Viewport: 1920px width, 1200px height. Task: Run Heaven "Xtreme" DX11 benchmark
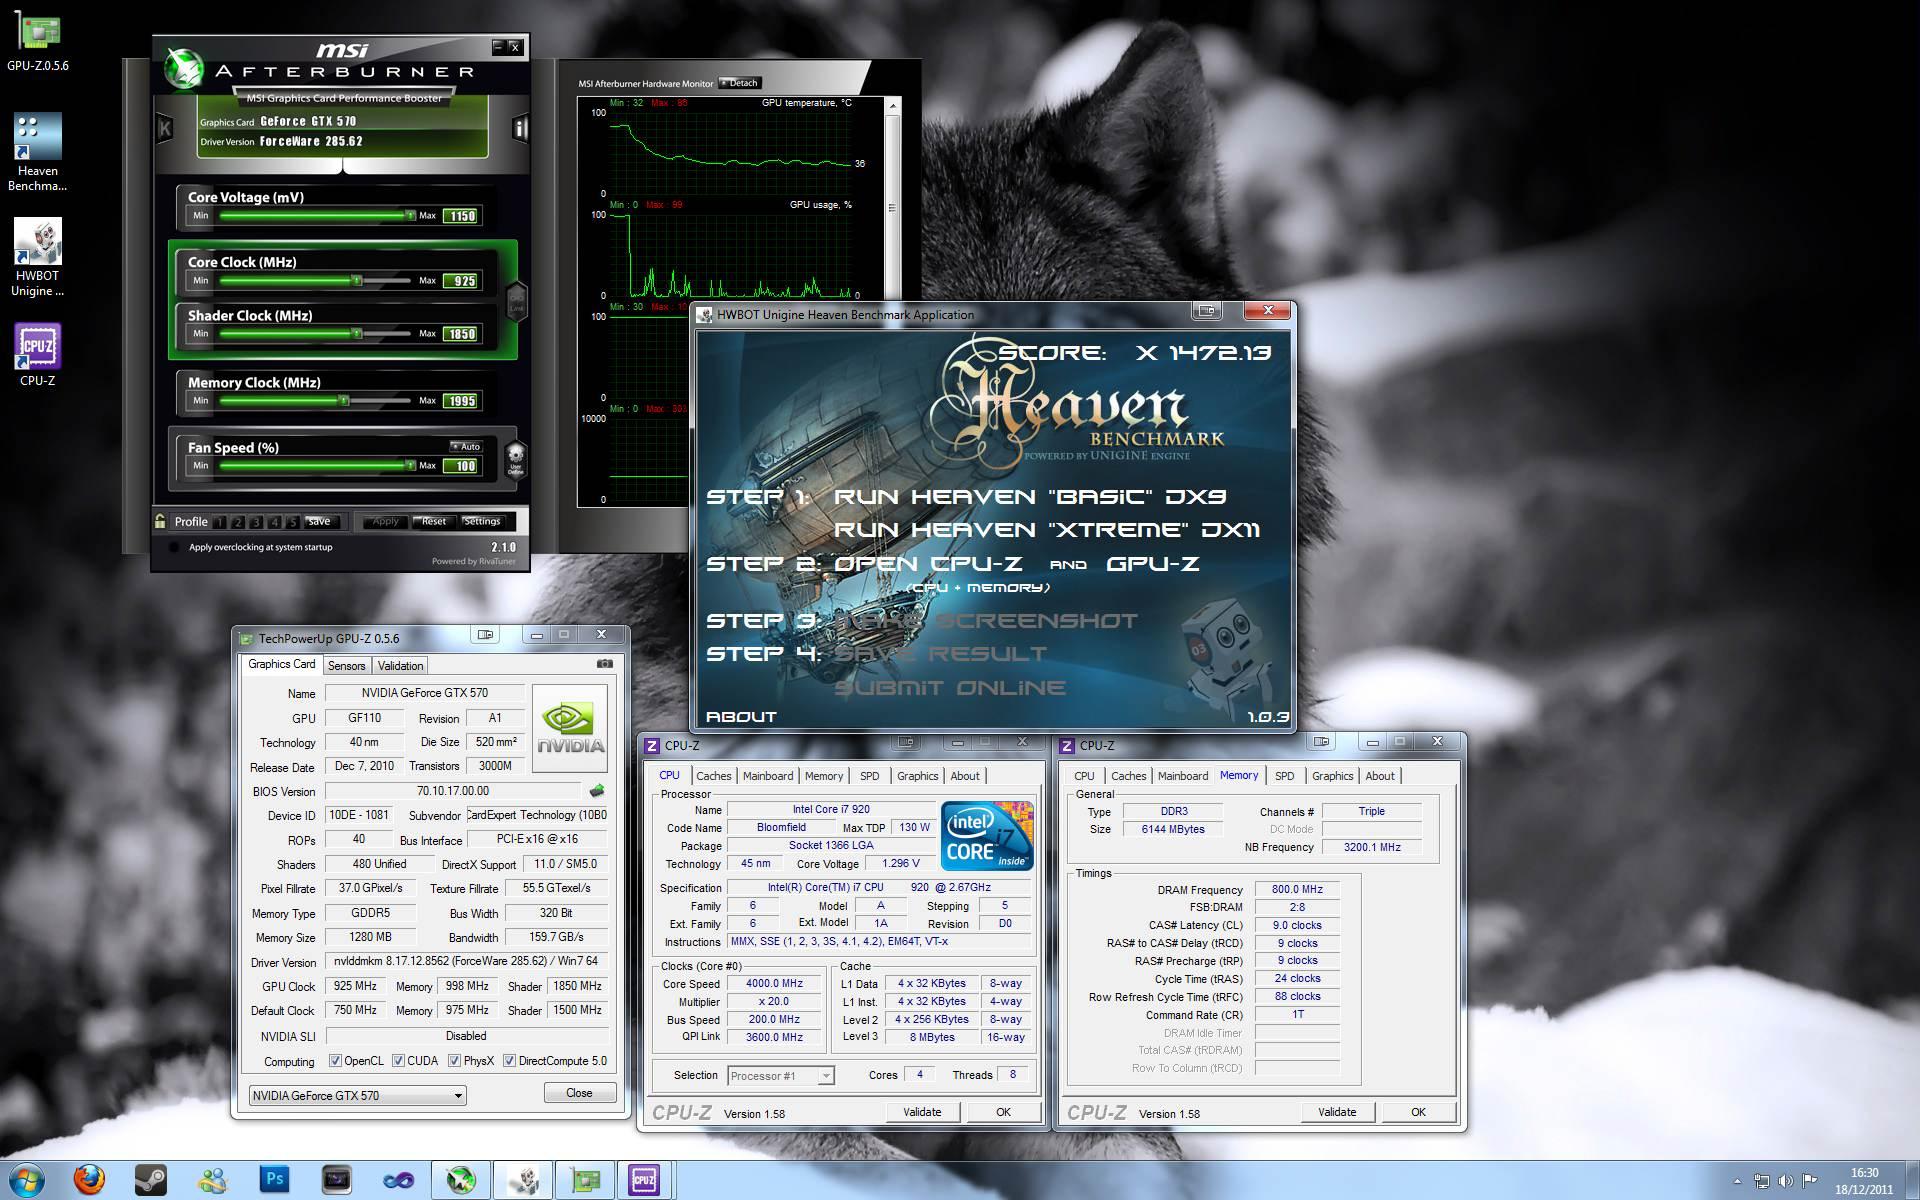pyautogui.click(x=1047, y=530)
